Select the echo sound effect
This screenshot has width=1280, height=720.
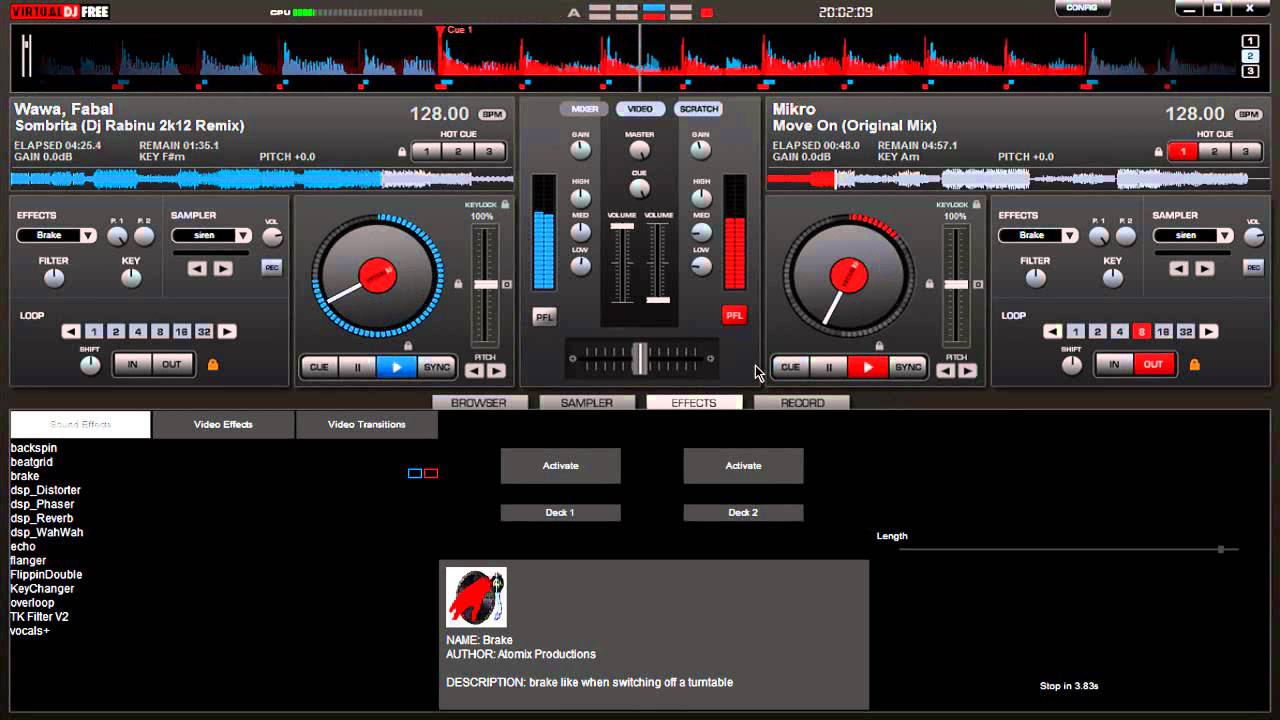tap(23, 547)
